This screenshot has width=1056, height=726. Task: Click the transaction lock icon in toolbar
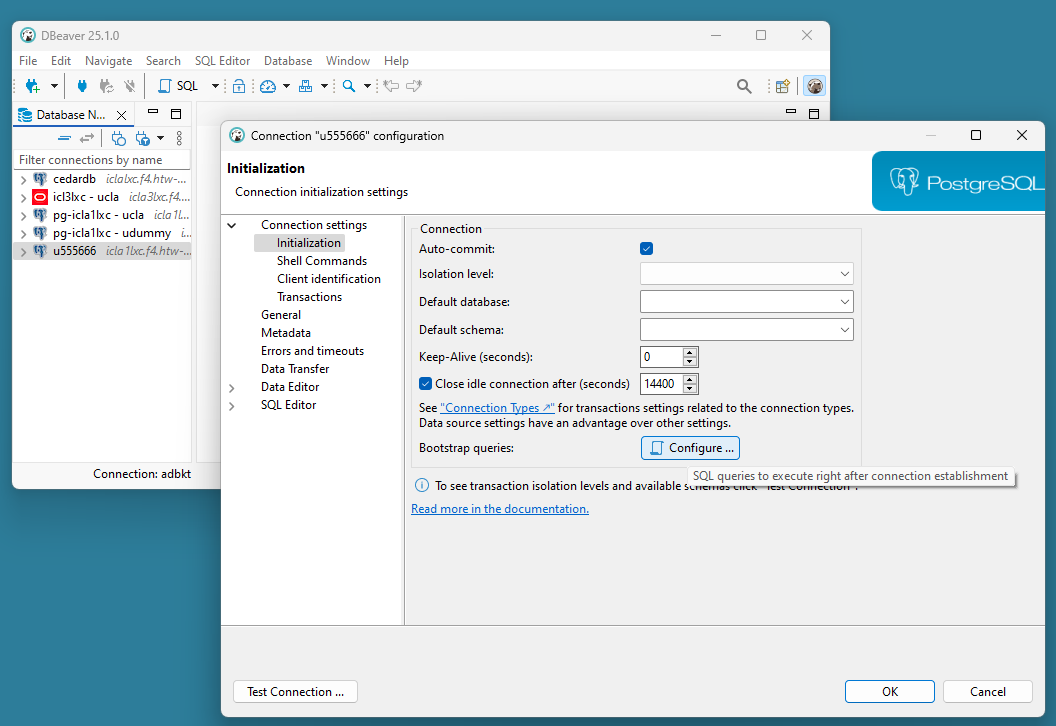238,86
